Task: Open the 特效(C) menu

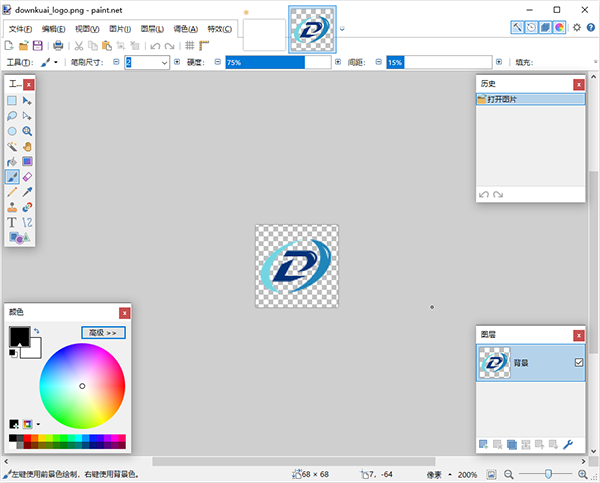Action: tap(220, 29)
